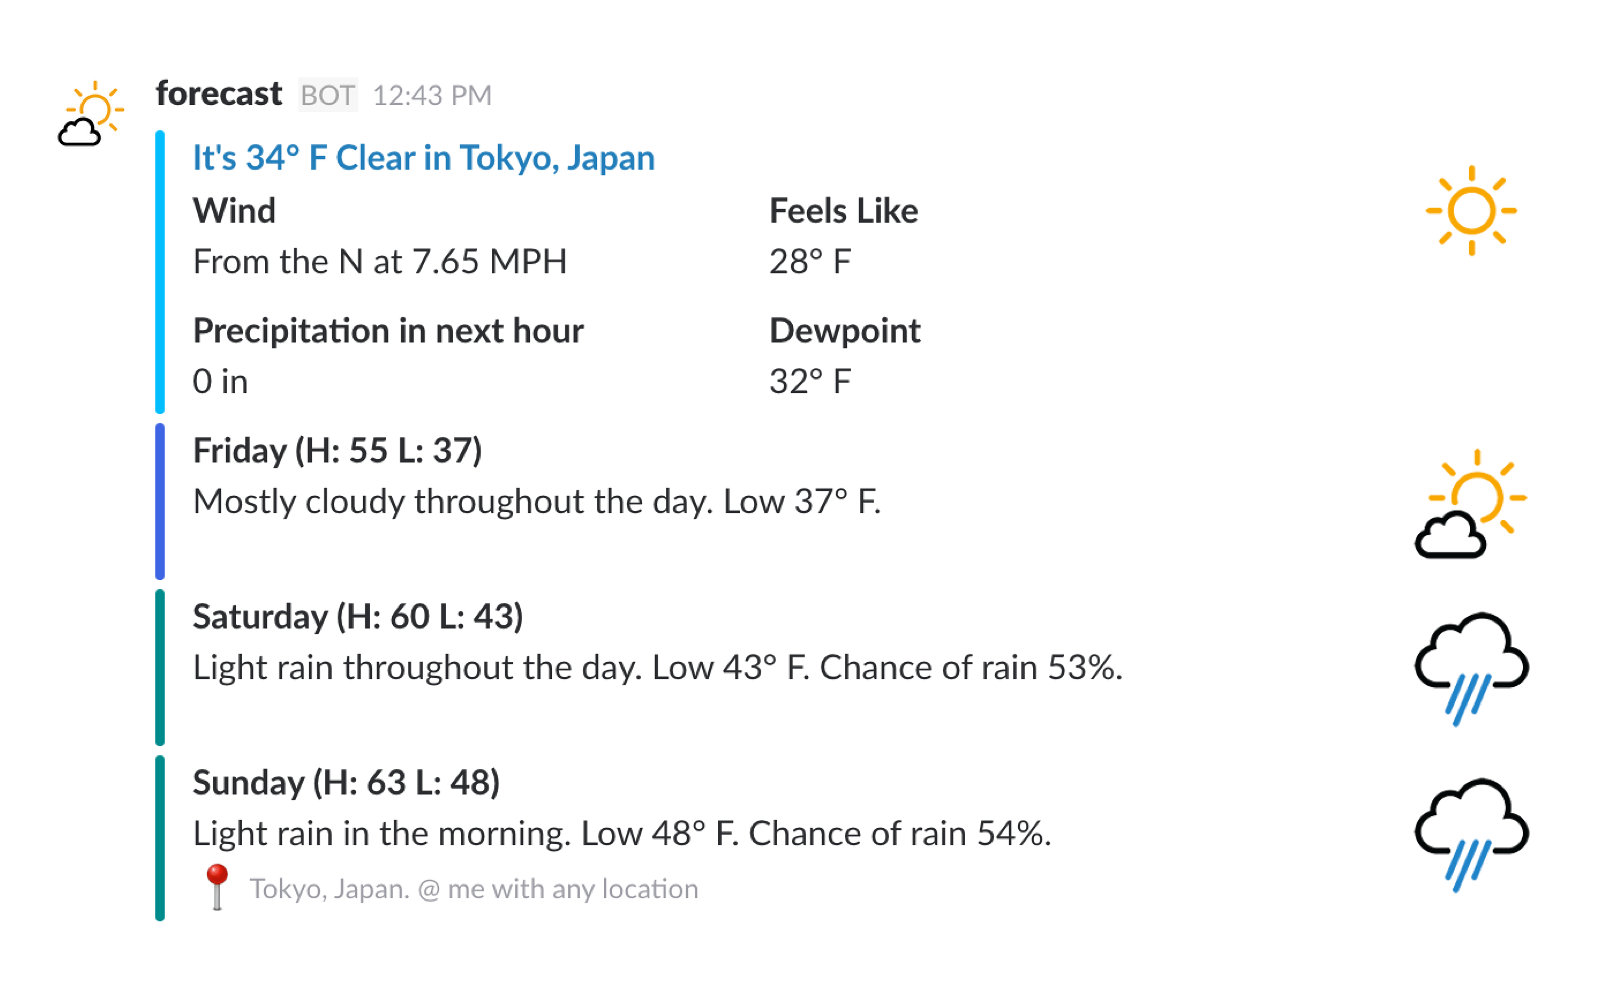The image size is (1600, 1000).
Task: Click the Feels Like temperature value
Action: pos(810,262)
